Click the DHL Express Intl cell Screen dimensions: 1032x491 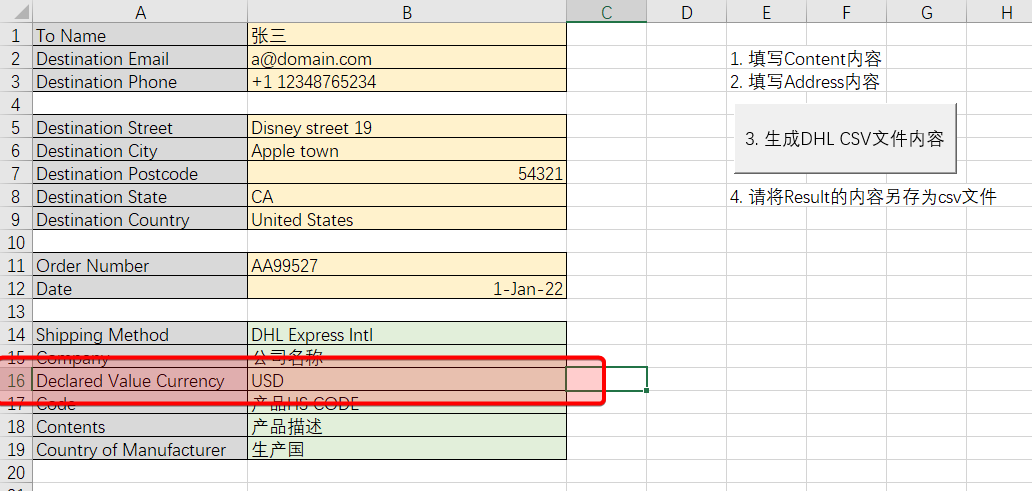[406, 335]
